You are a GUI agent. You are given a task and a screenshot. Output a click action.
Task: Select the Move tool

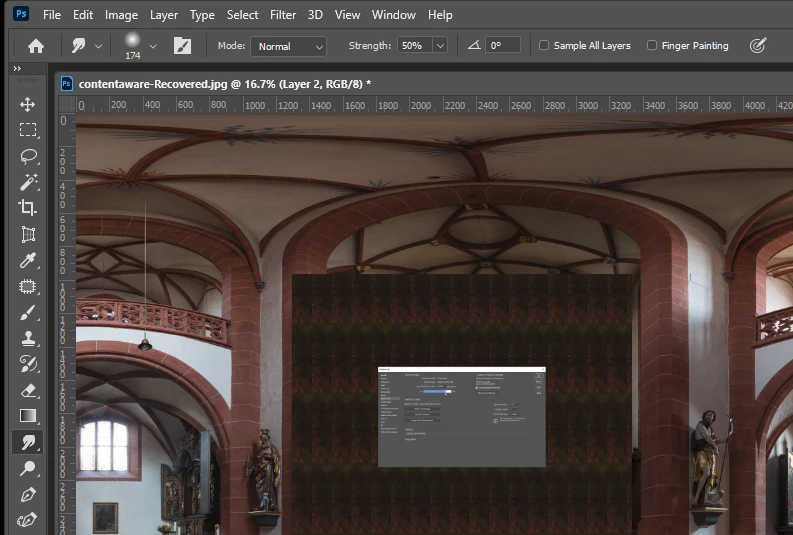click(27, 105)
